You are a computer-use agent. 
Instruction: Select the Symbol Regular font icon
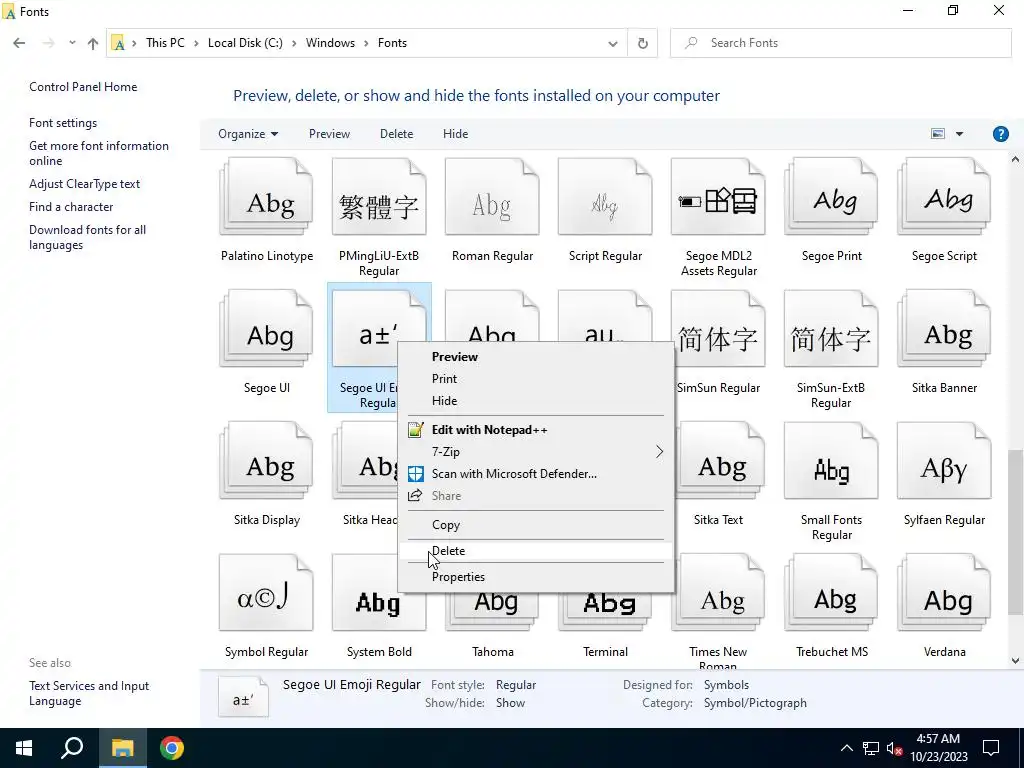click(x=266, y=593)
